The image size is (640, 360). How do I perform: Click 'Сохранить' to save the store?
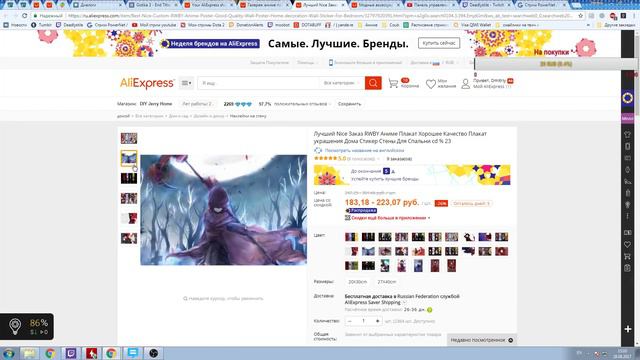349,104
